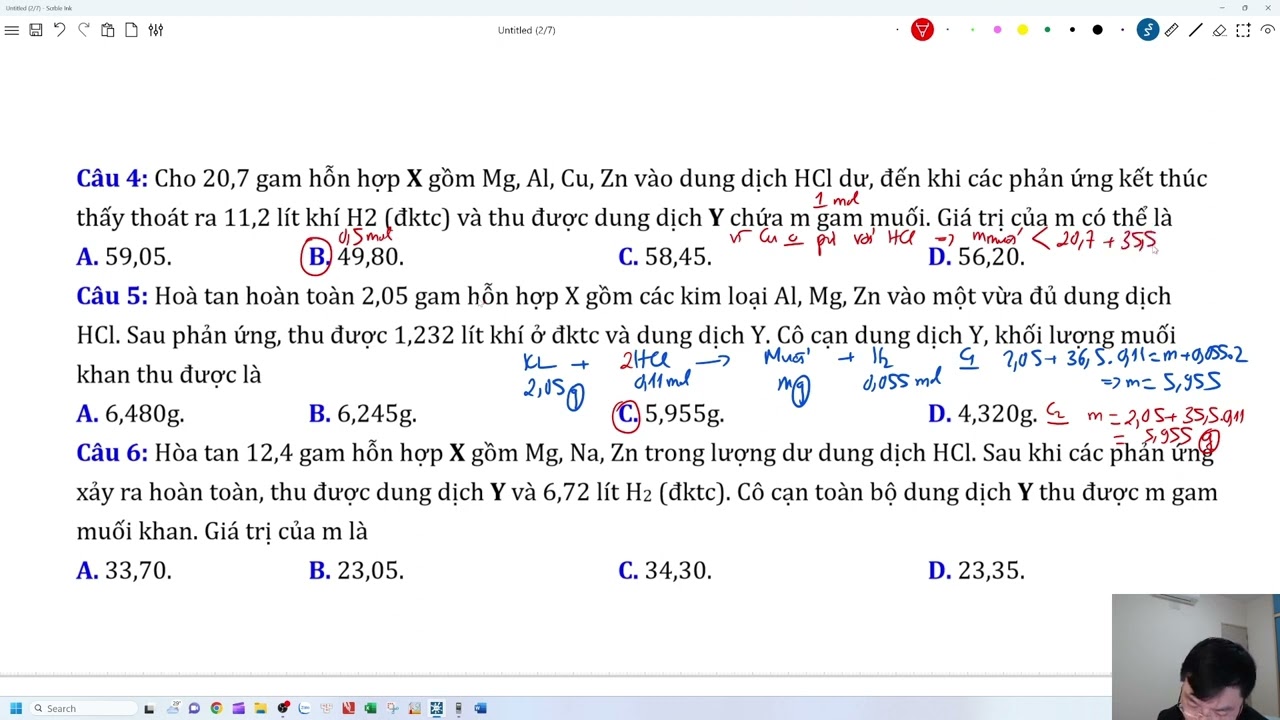Toggle the ruler tool
The image size is (1280, 720).
pyautogui.click(x=1171, y=30)
